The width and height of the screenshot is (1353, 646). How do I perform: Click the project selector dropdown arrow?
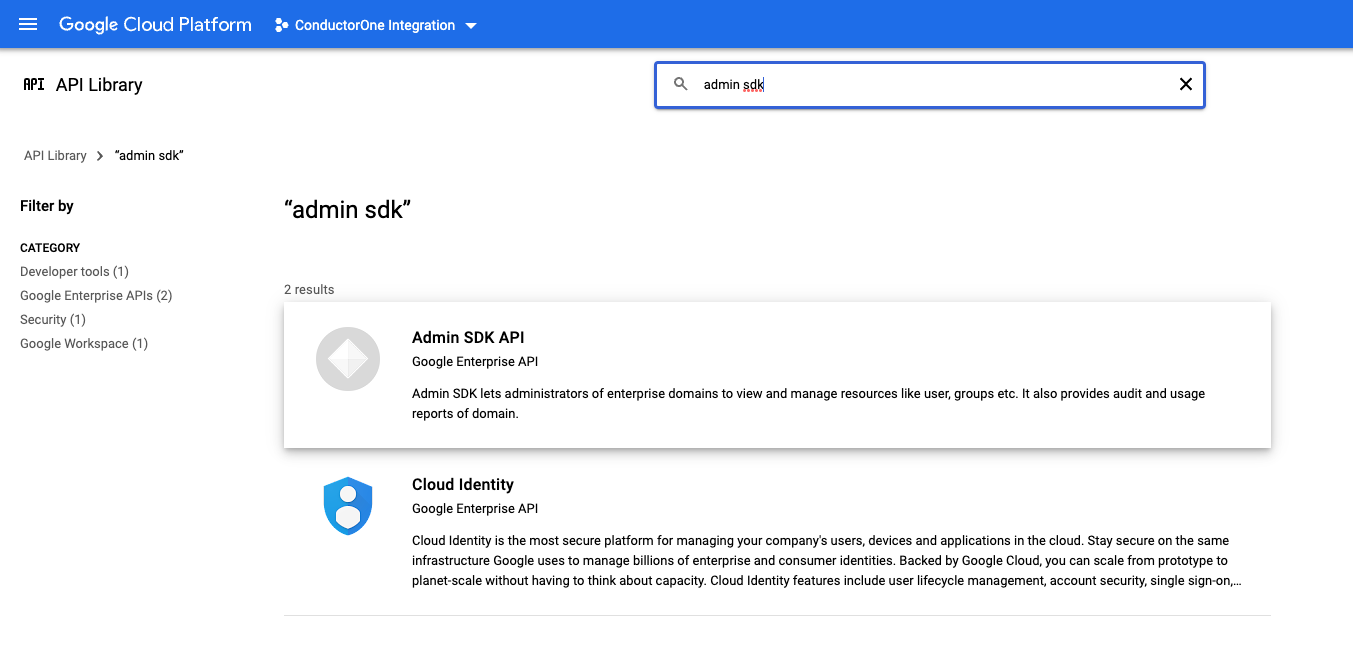[471, 25]
